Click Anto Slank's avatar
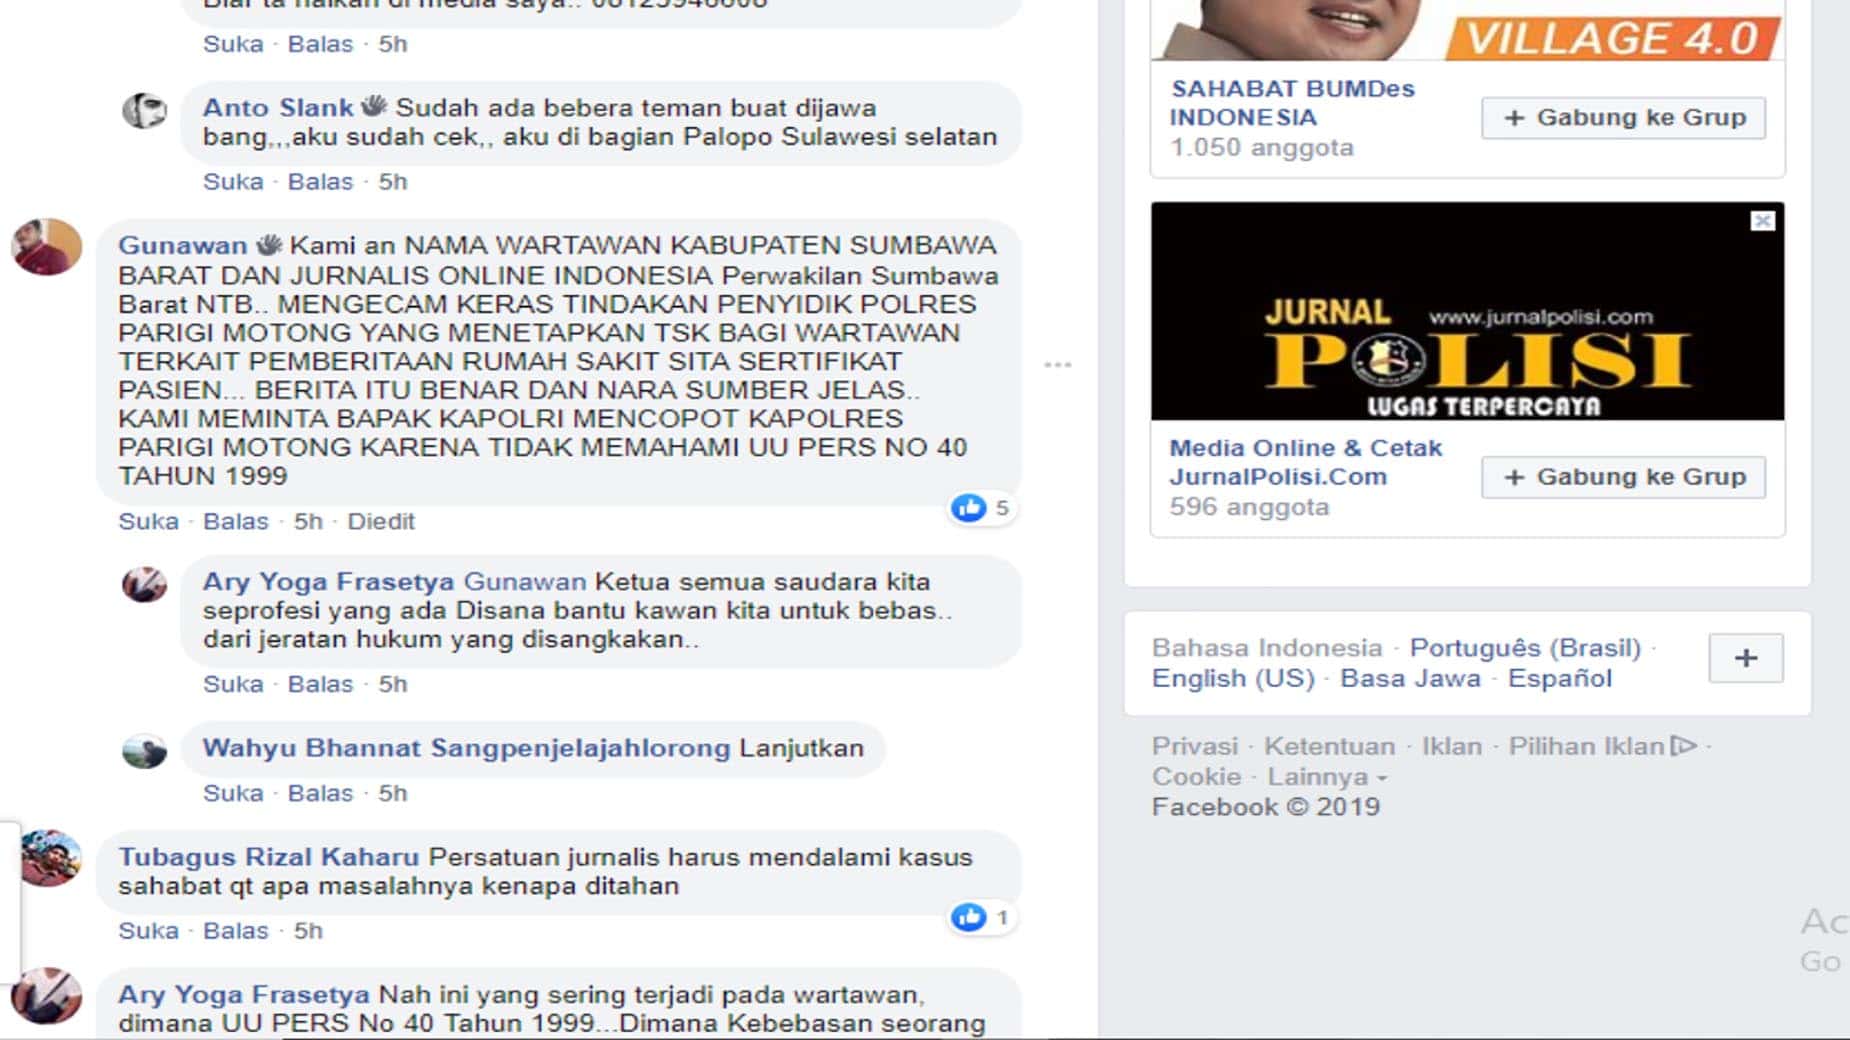This screenshot has height=1040, width=1850. tap(145, 110)
